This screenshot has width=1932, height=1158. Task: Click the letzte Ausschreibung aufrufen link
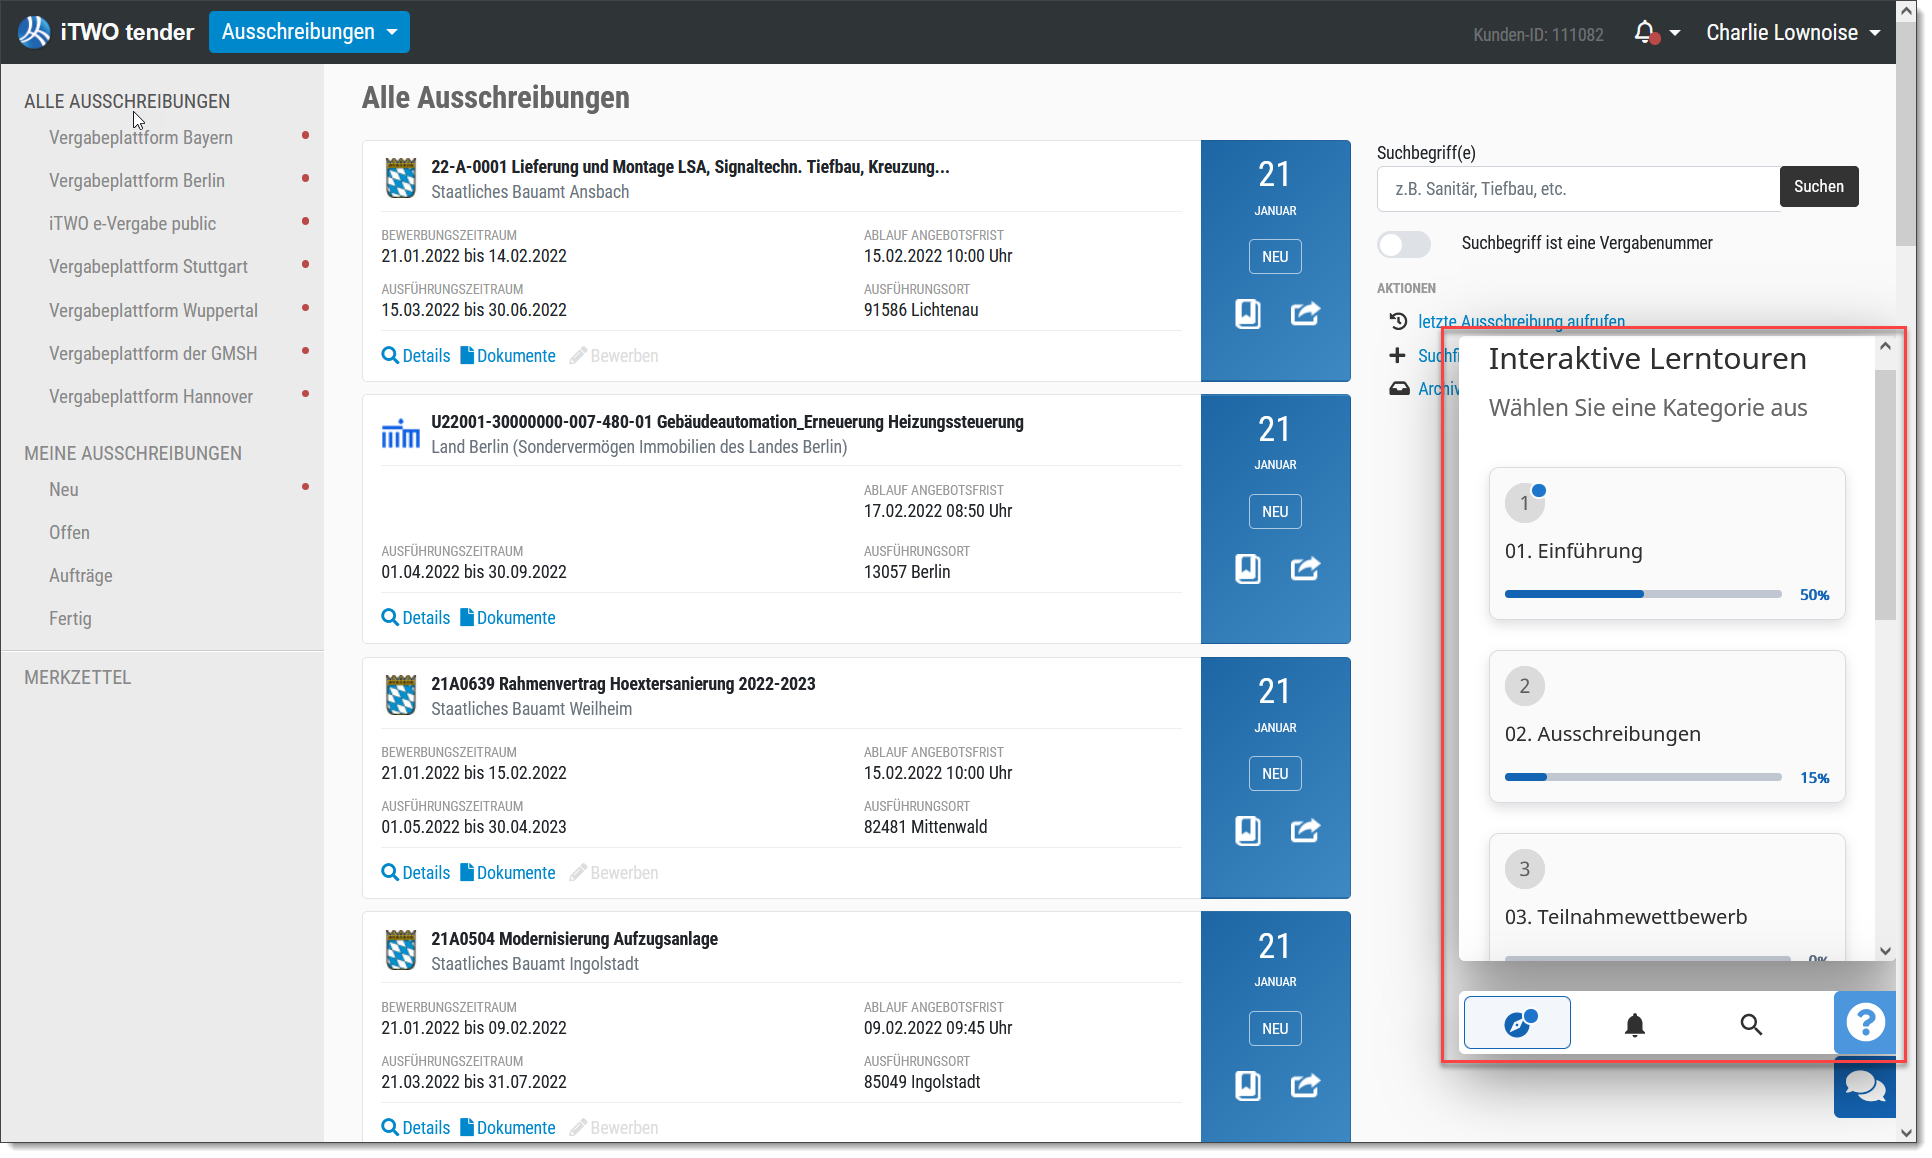1521,321
